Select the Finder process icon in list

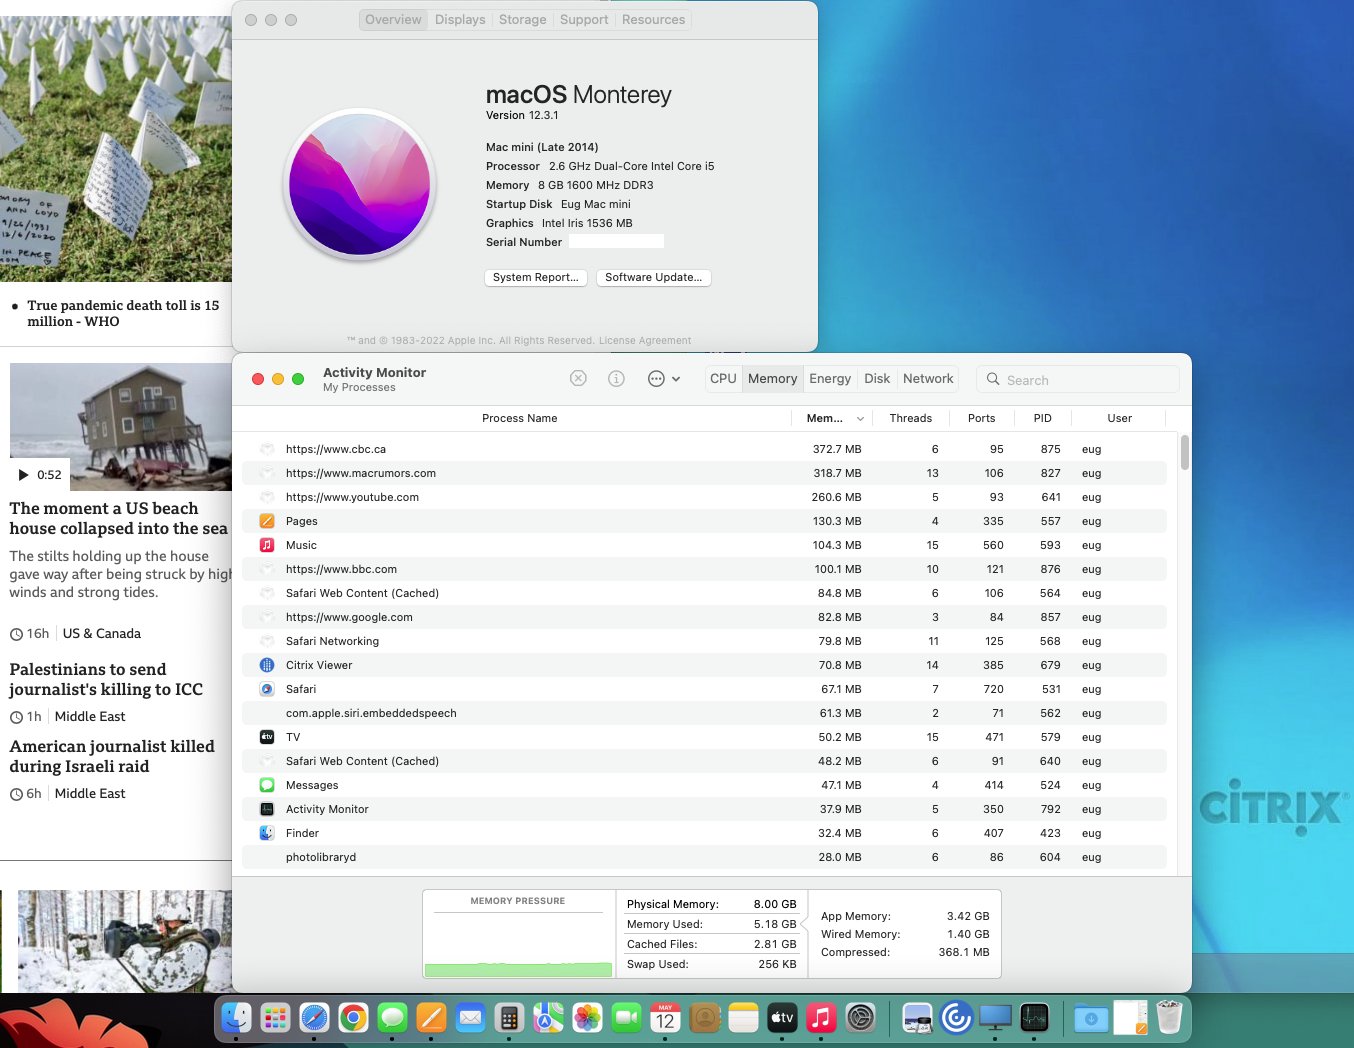[267, 833]
